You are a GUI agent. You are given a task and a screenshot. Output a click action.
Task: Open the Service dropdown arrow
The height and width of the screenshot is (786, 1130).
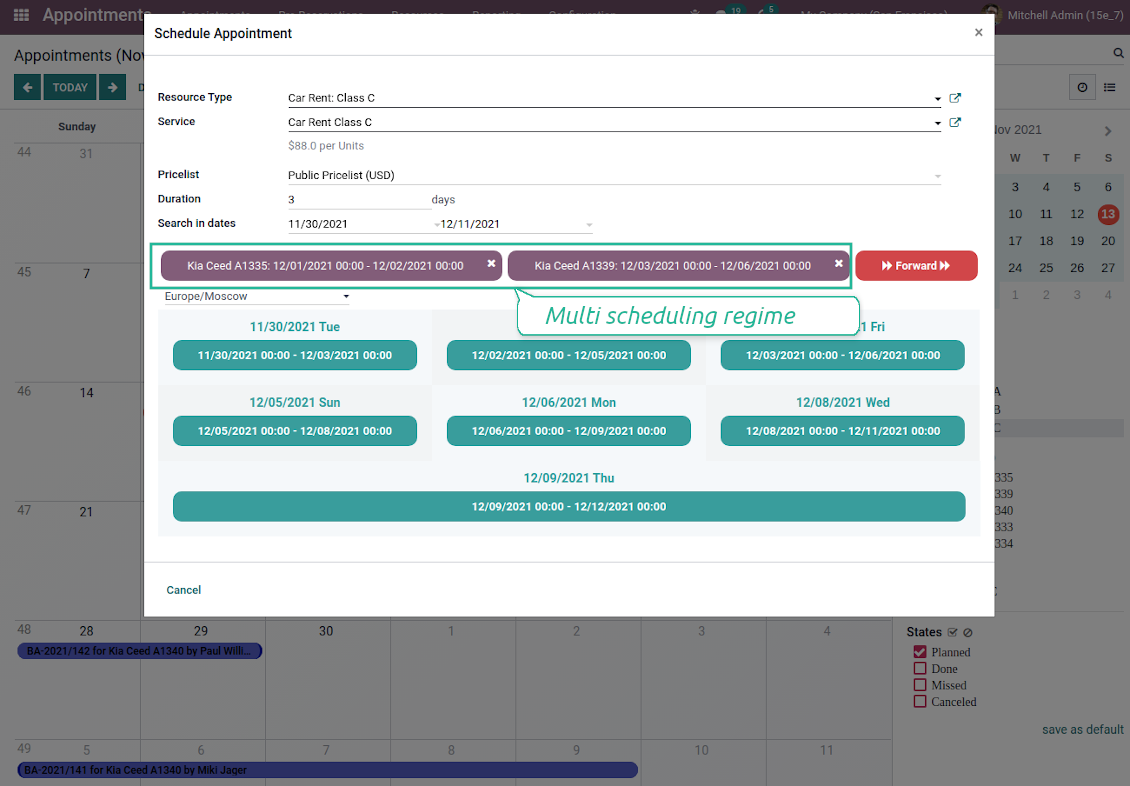[x=937, y=123]
